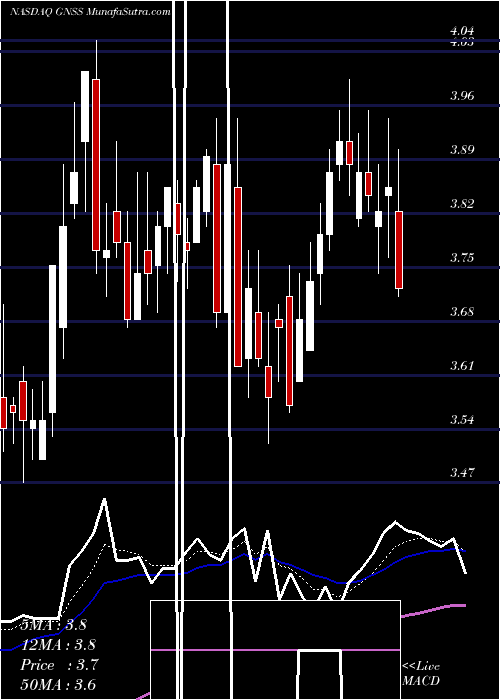Image resolution: width=500 pixels, height=700 pixels.
Task: Click the 3.54 price level label
Action: point(462,420)
